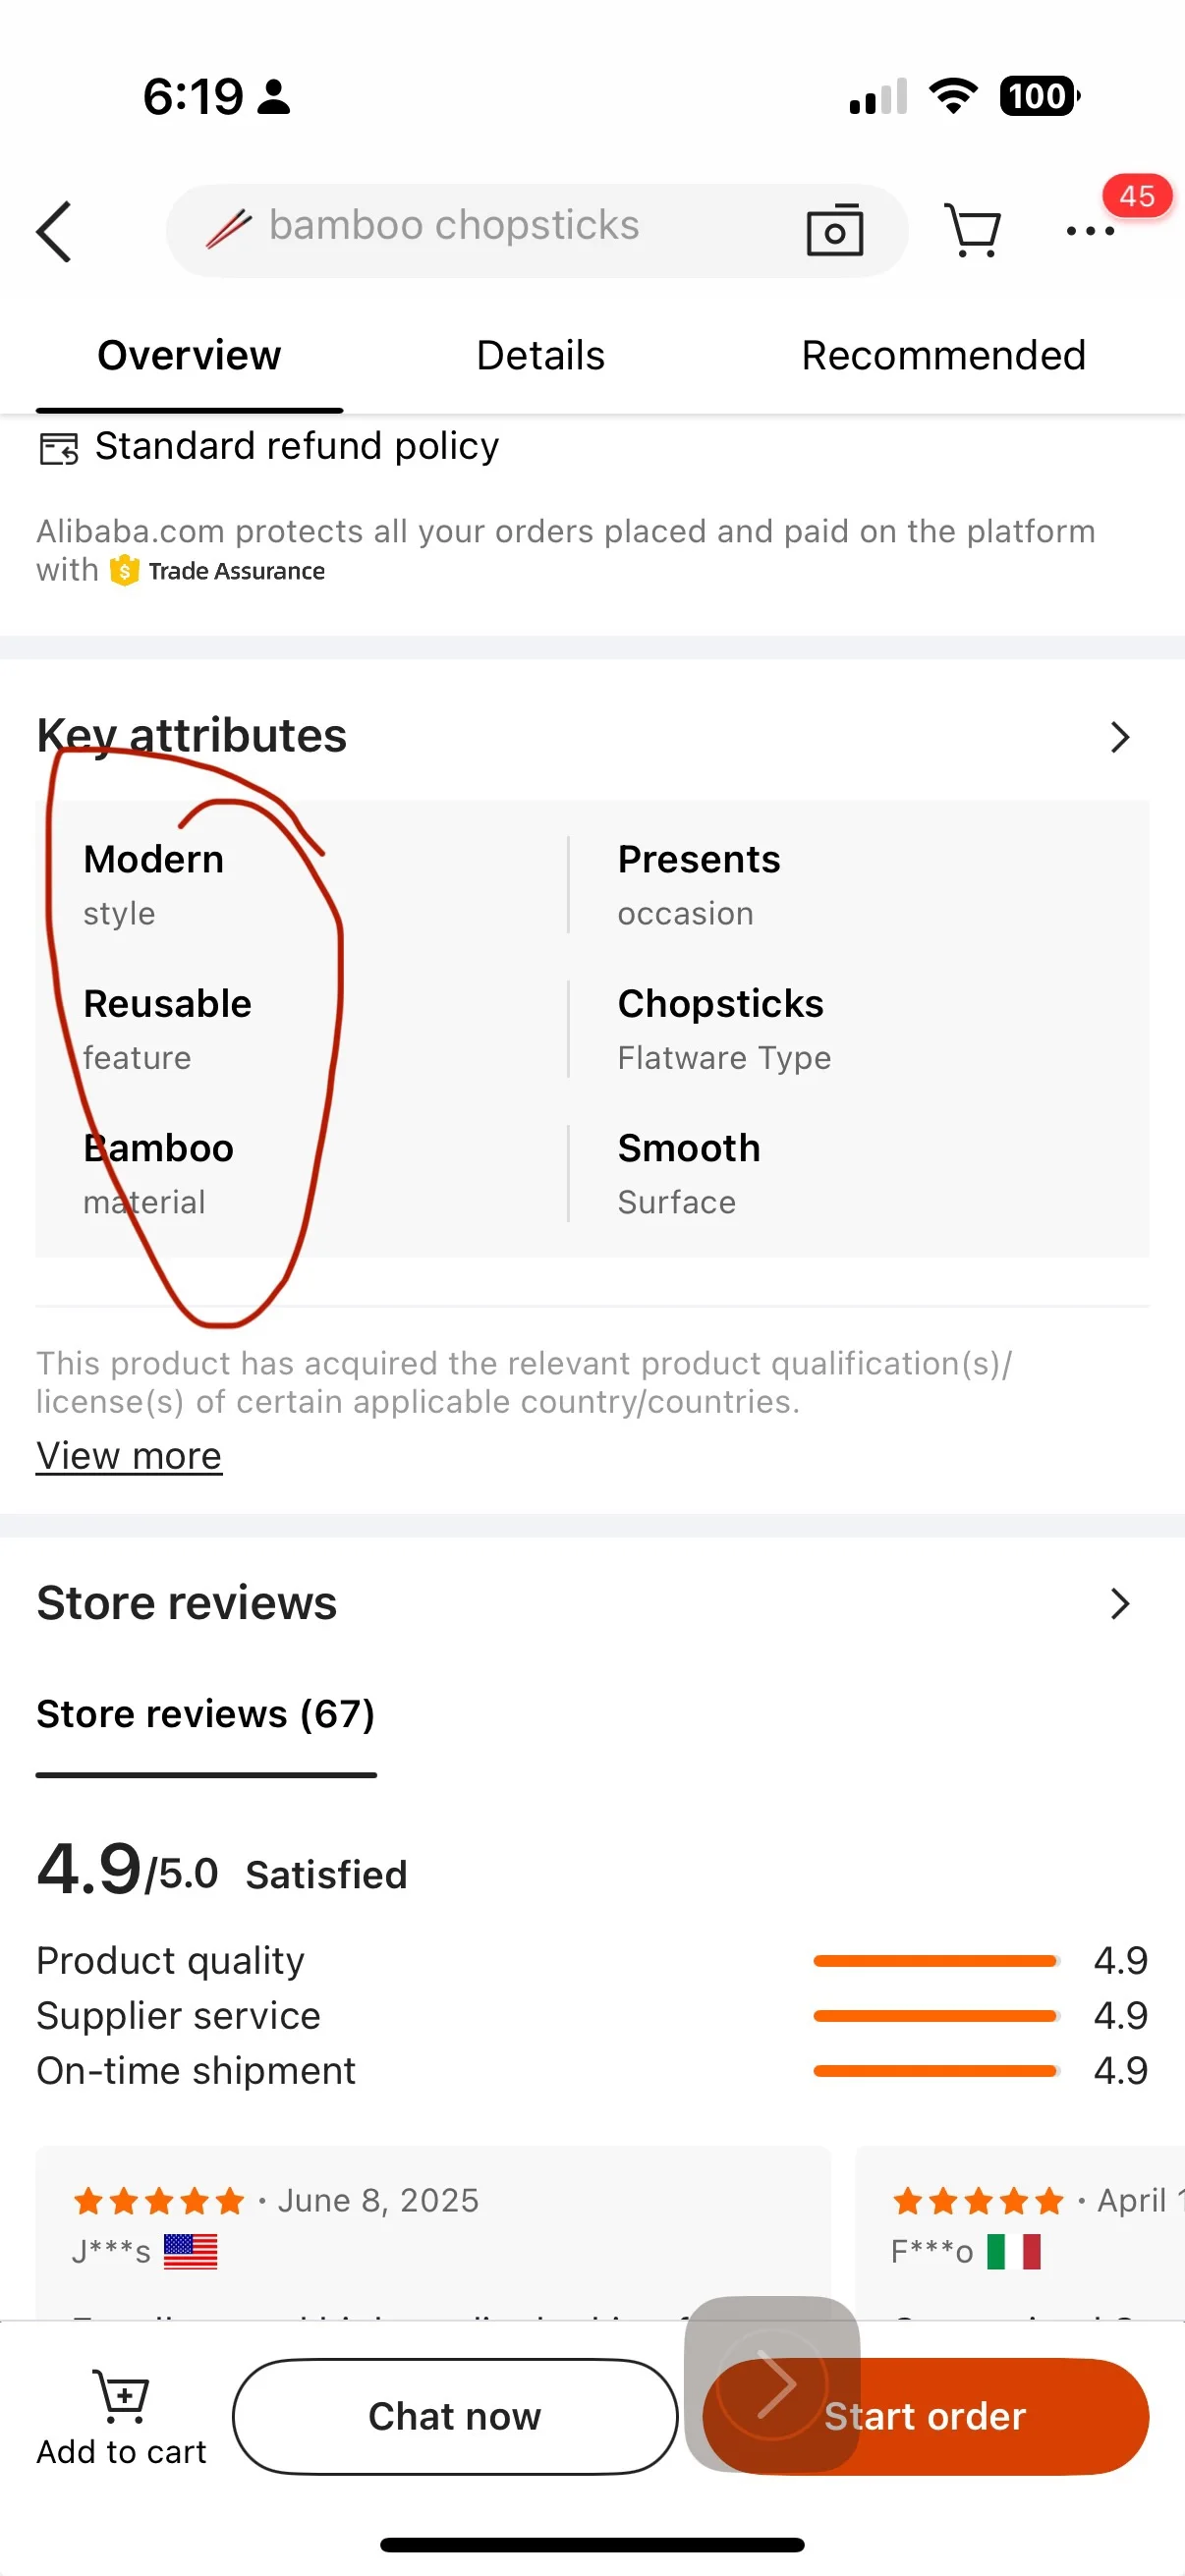Tap the floating next arrow button
The width and height of the screenshot is (1185, 2576).
pyautogui.click(x=771, y=2382)
